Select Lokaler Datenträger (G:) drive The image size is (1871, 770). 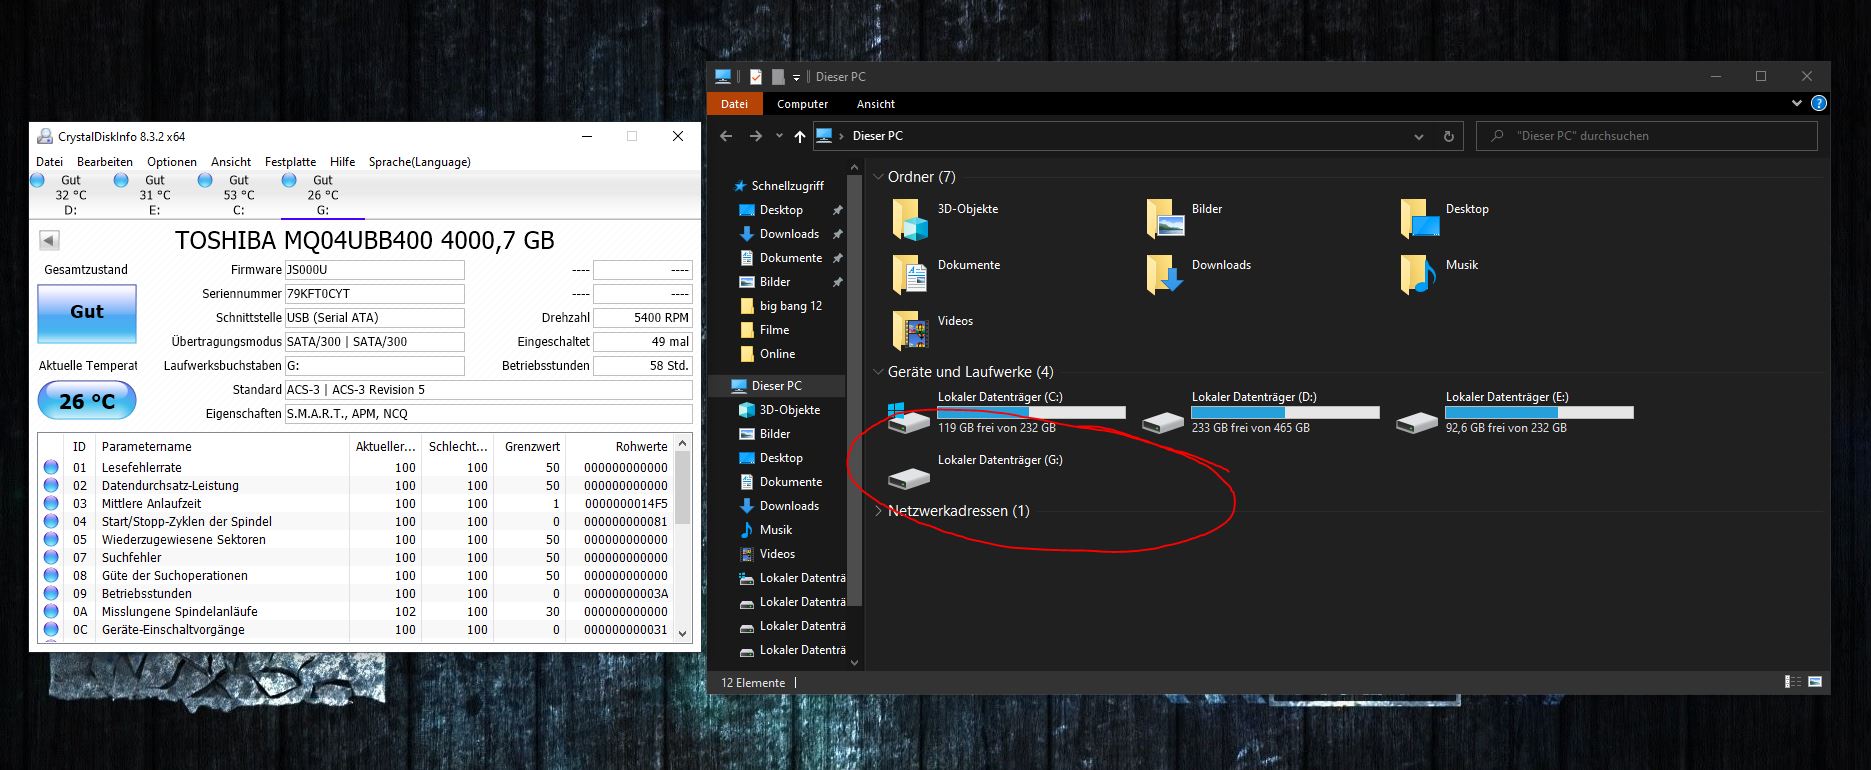[x=976, y=471]
